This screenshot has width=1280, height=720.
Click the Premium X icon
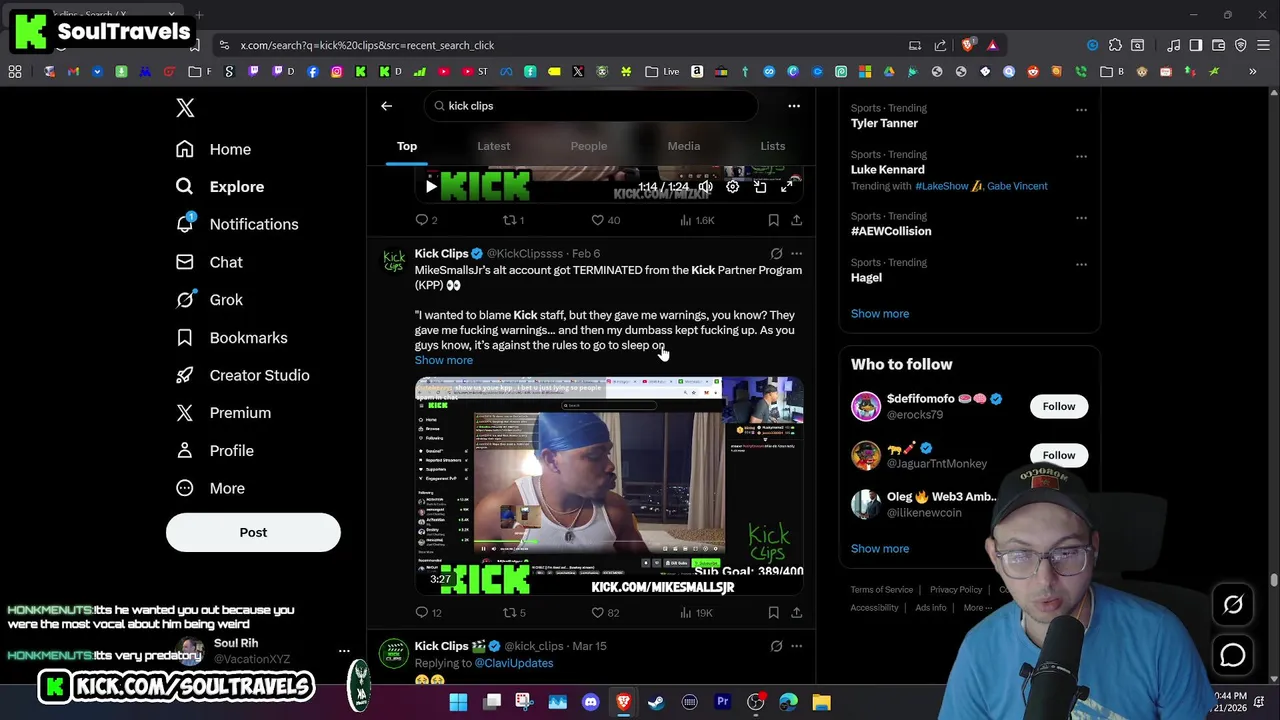click(x=185, y=413)
